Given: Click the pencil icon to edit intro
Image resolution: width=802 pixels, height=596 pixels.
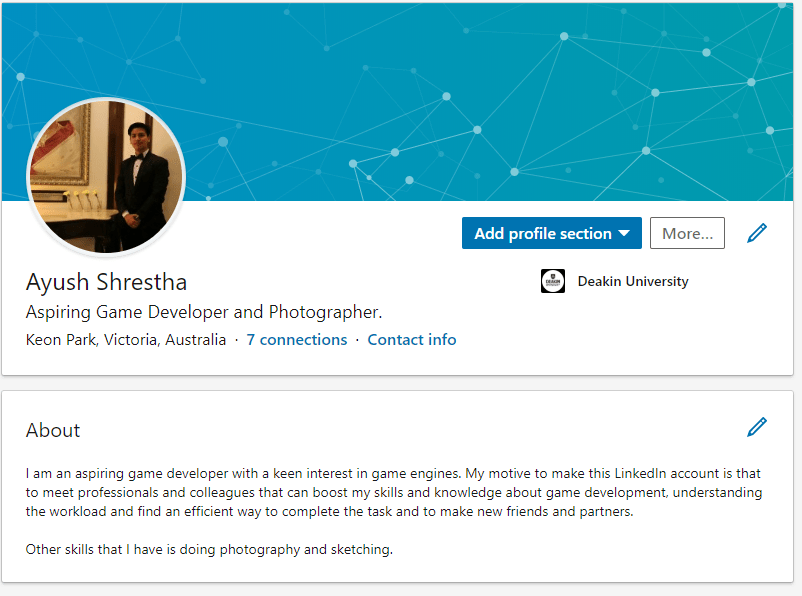Looking at the screenshot, I should pos(757,233).
